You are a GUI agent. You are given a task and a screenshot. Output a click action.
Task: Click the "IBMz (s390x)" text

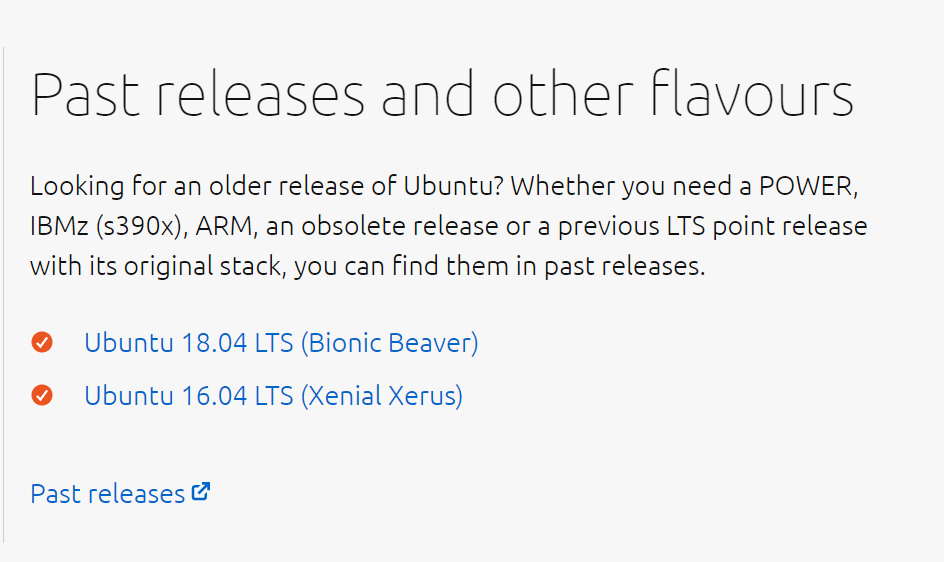106,227
